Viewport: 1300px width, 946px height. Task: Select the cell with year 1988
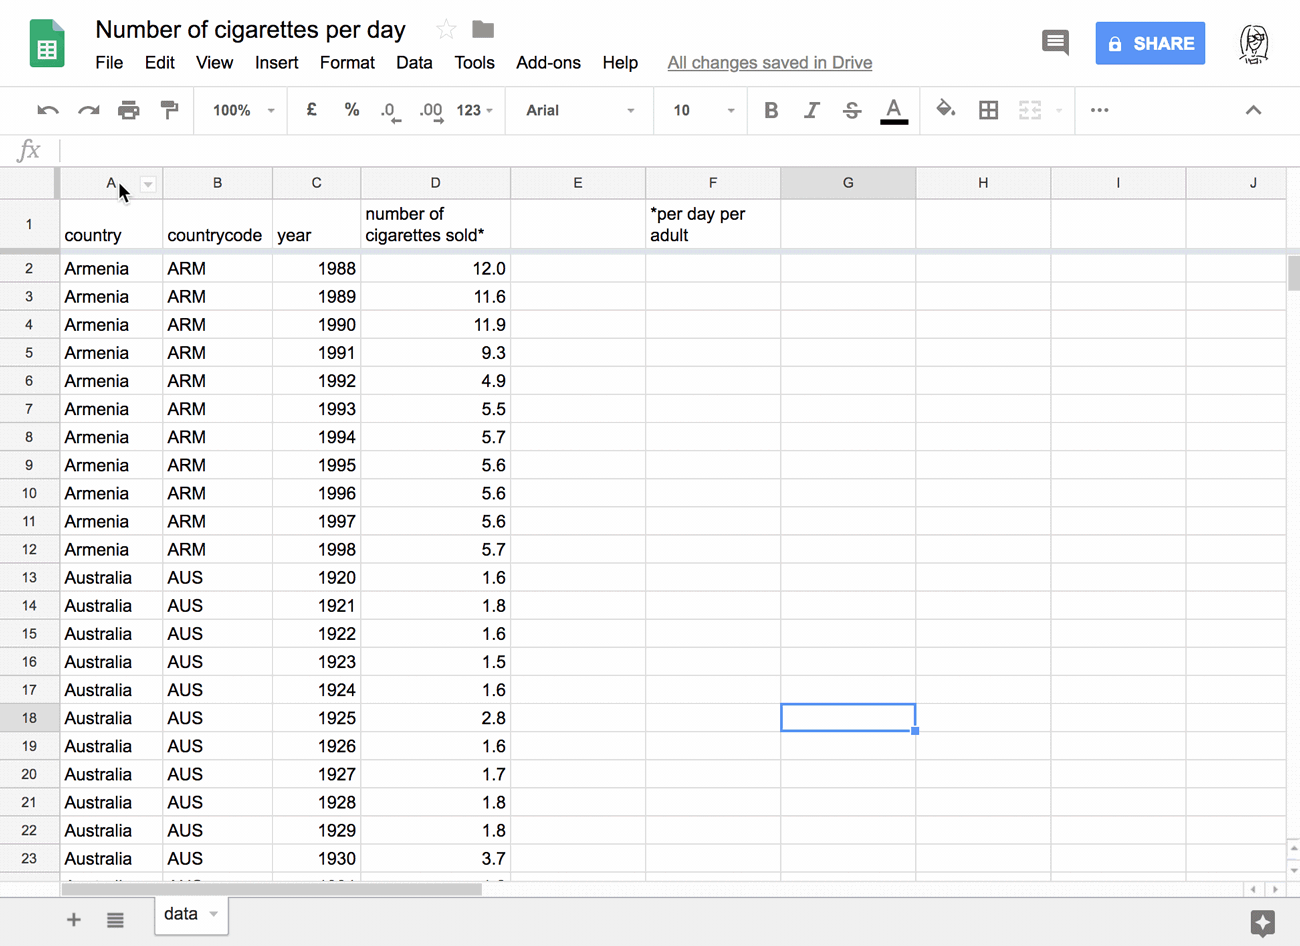(x=316, y=268)
